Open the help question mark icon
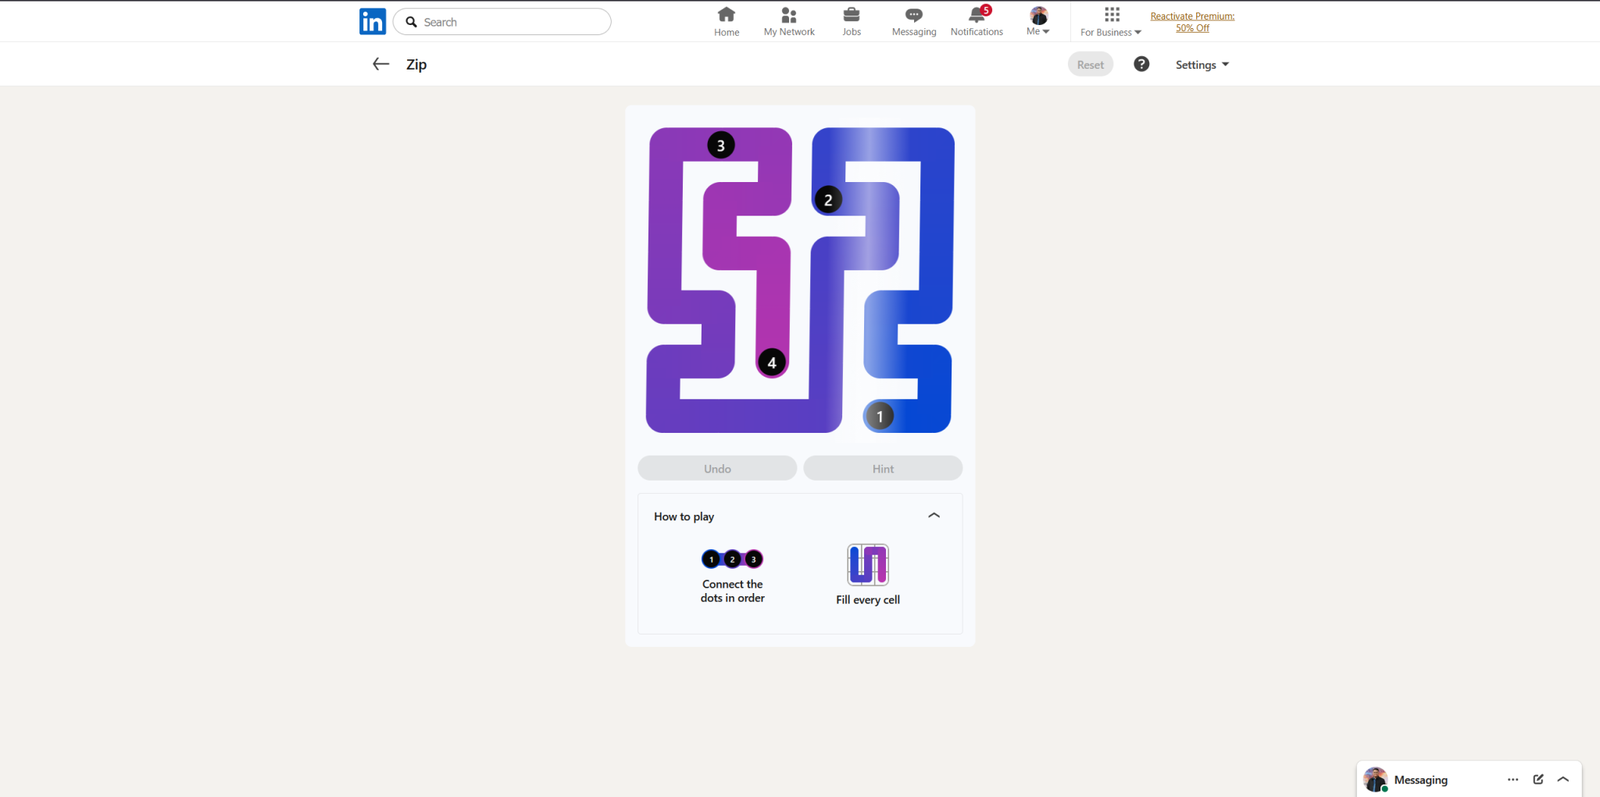The image size is (1600, 797). (x=1141, y=64)
